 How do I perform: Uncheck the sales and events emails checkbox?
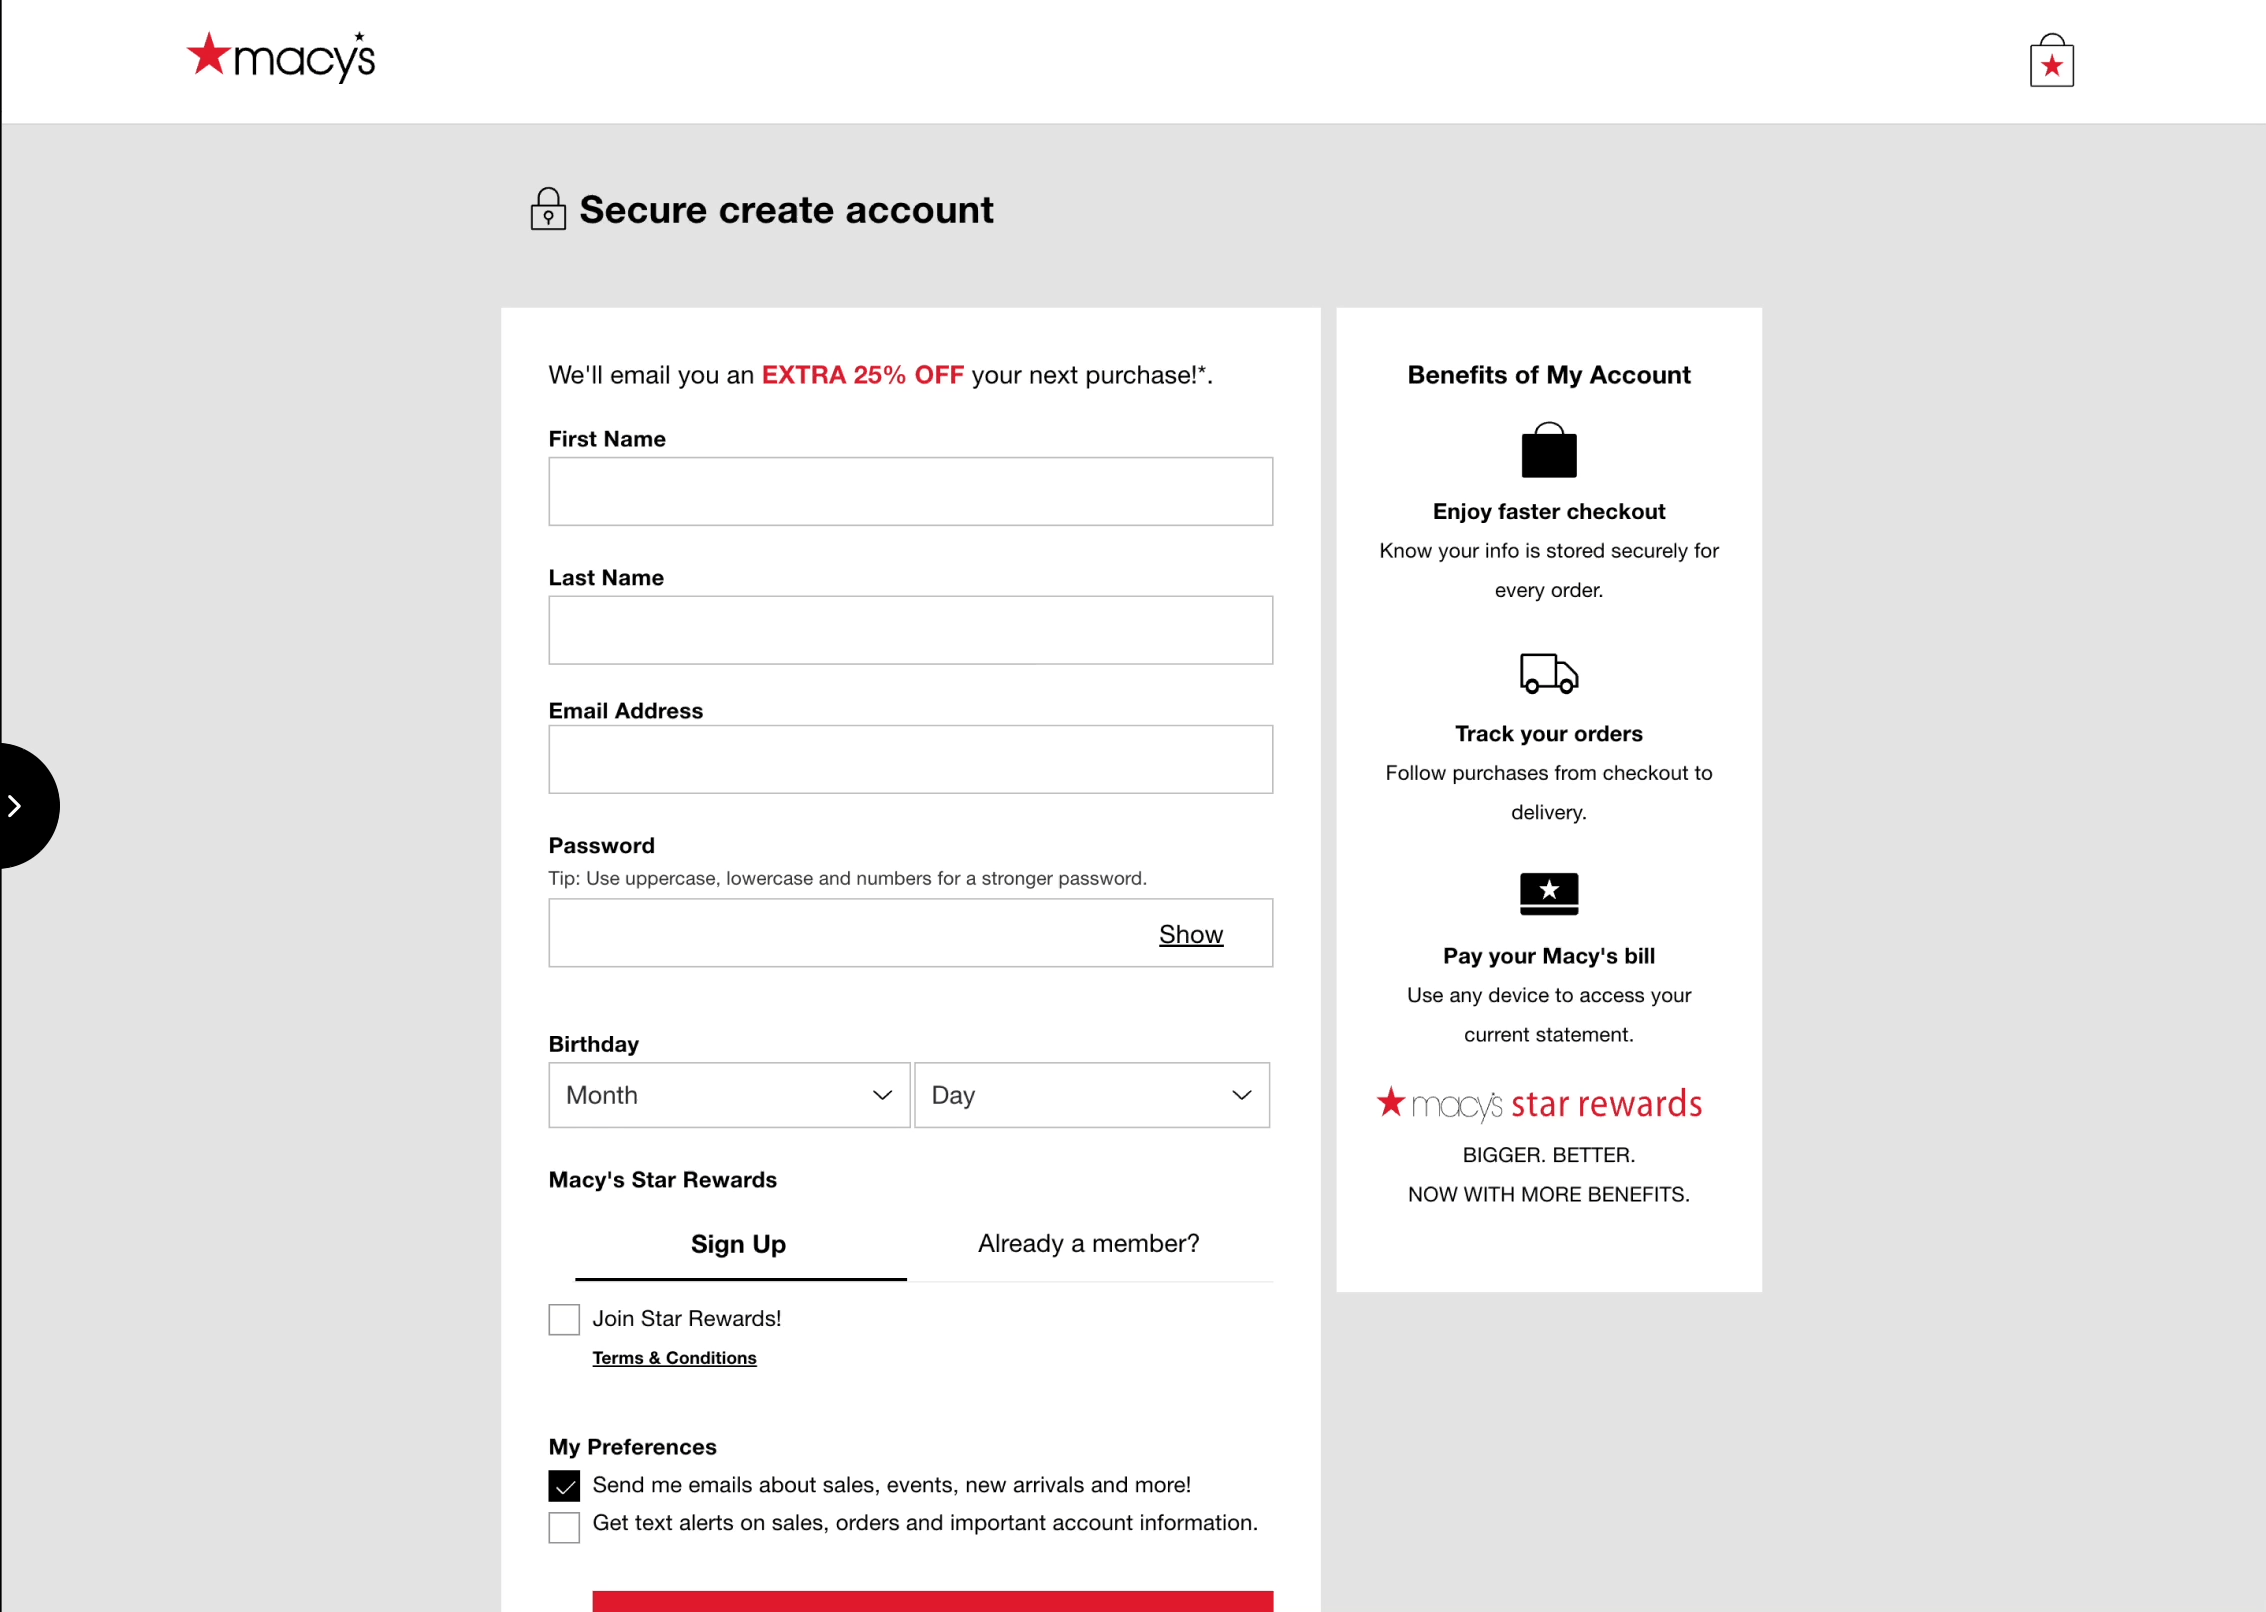click(564, 1486)
